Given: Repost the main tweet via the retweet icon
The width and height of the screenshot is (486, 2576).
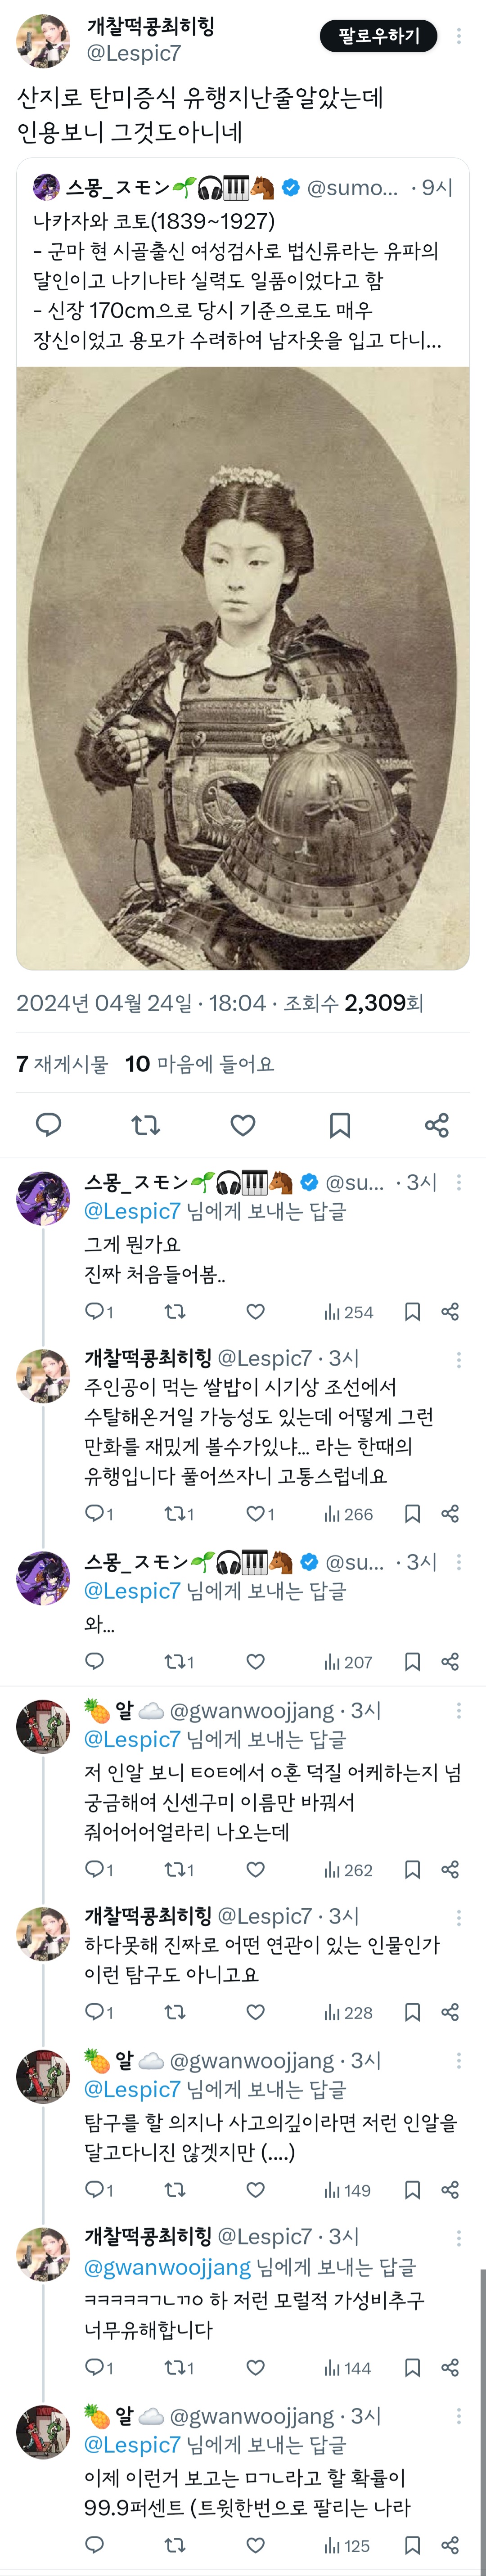Looking at the screenshot, I should [146, 1125].
